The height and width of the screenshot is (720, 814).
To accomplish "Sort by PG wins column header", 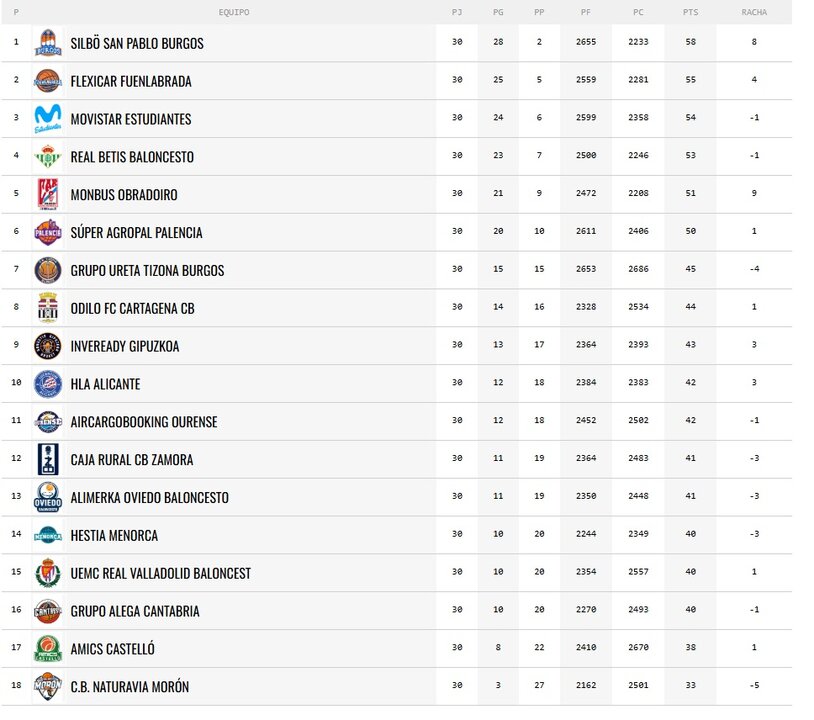I will point(498,12).
